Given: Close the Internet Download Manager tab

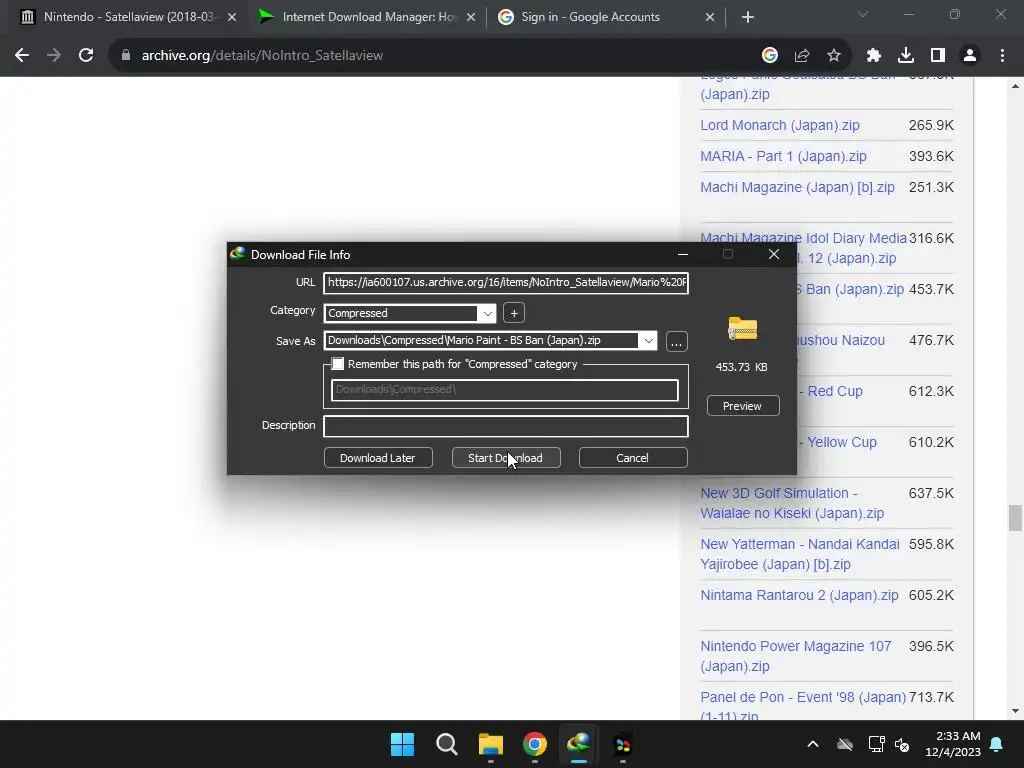Looking at the screenshot, I should (471, 18).
